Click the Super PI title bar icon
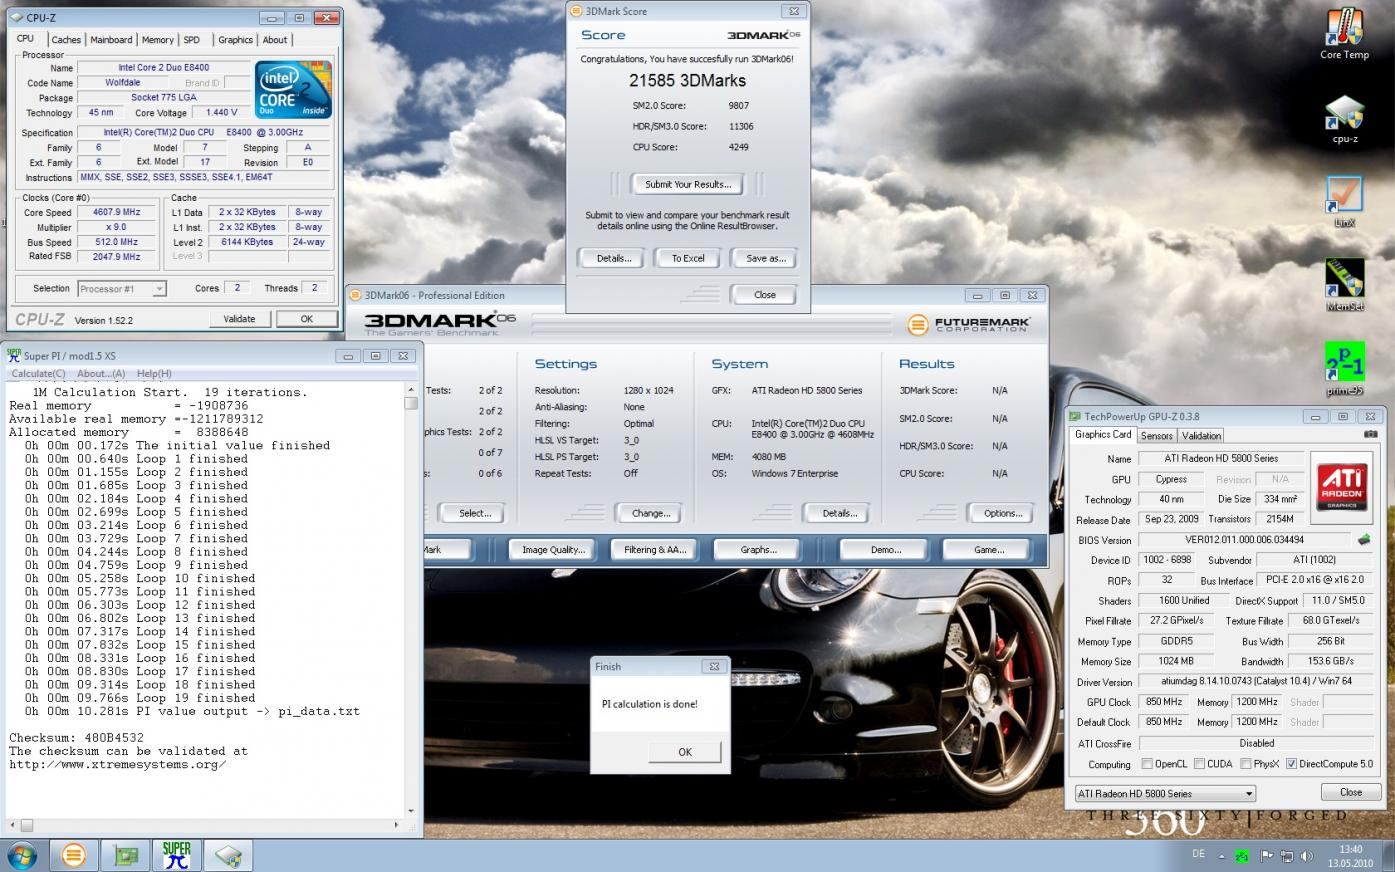The width and height of the screenshot is (1395, 872). coord(14,355)
